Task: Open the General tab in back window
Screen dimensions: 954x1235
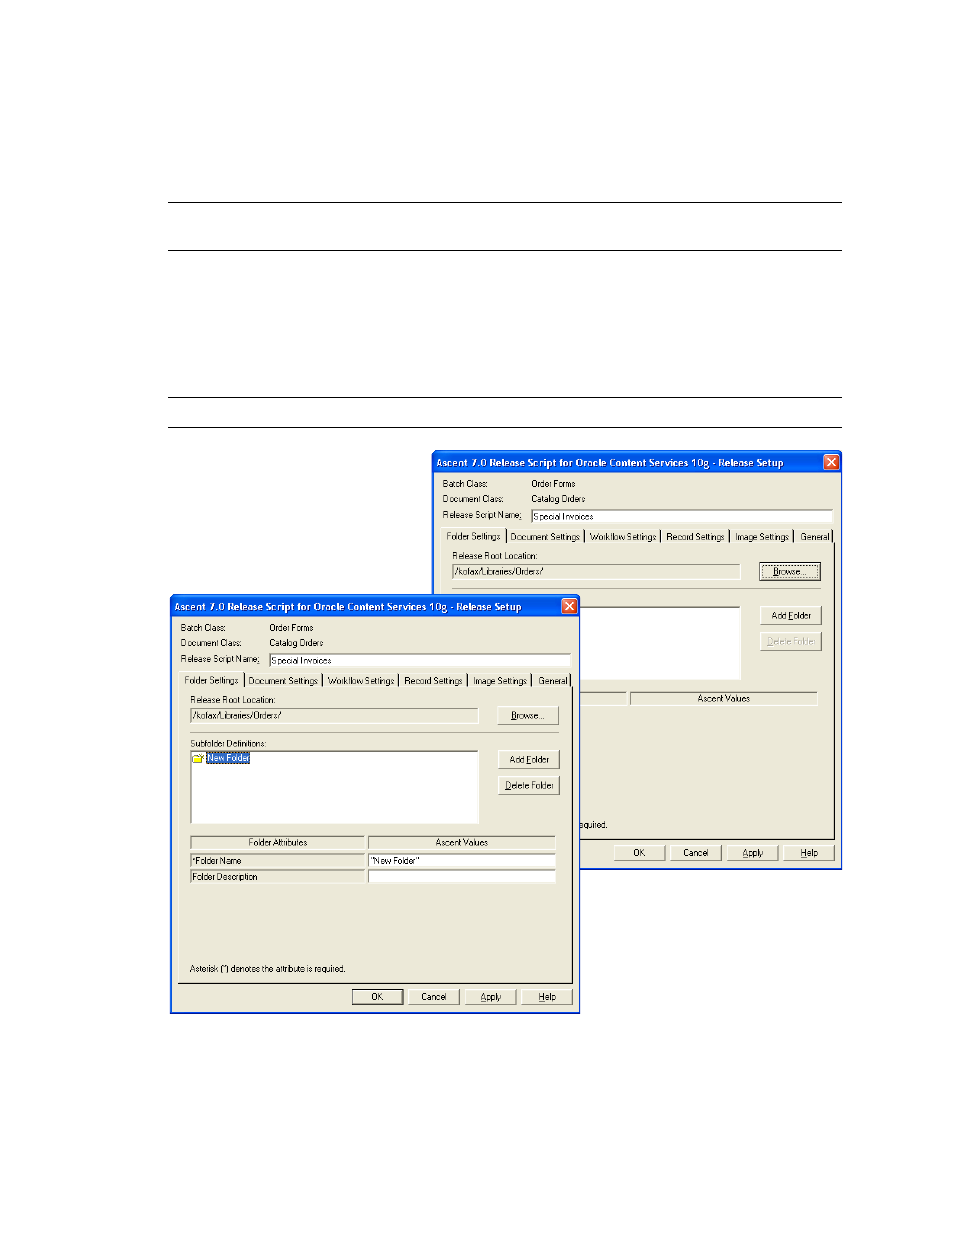Action: [814, 537]
